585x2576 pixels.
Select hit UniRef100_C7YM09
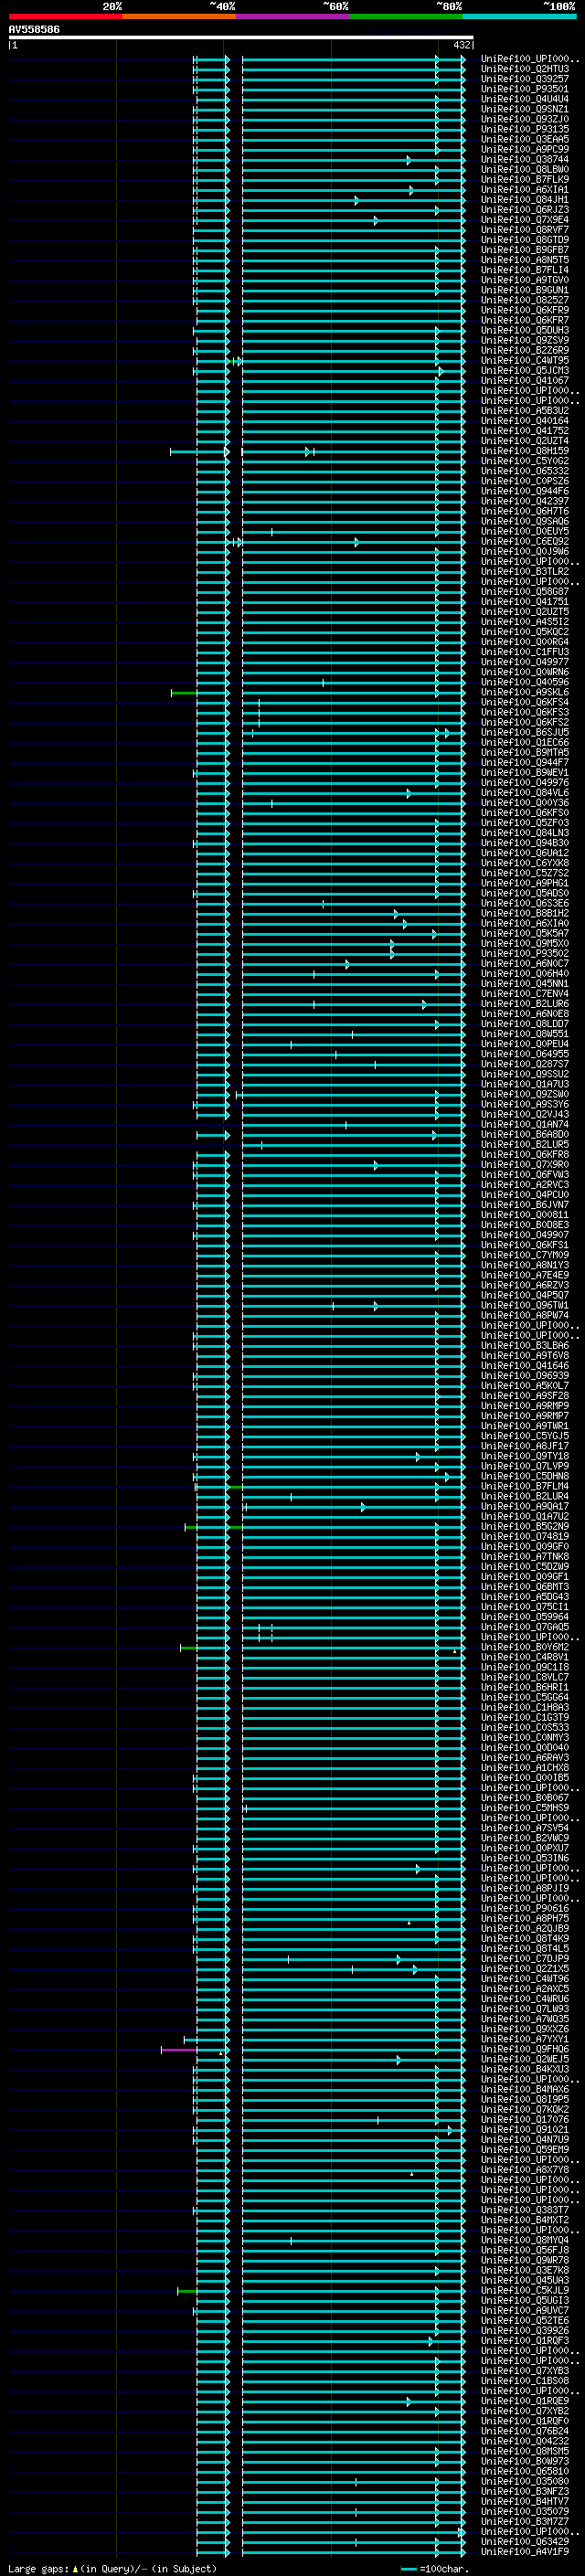[525, 1255]
